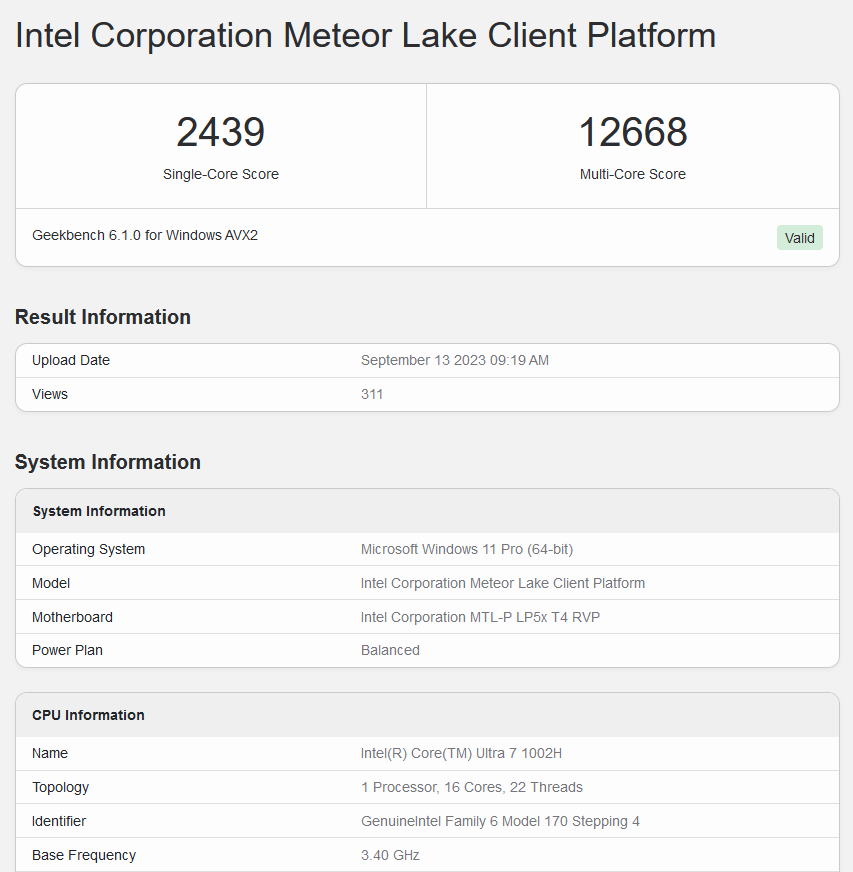Click the topology value 16 Cores, 22 Threads

(471, 787)
